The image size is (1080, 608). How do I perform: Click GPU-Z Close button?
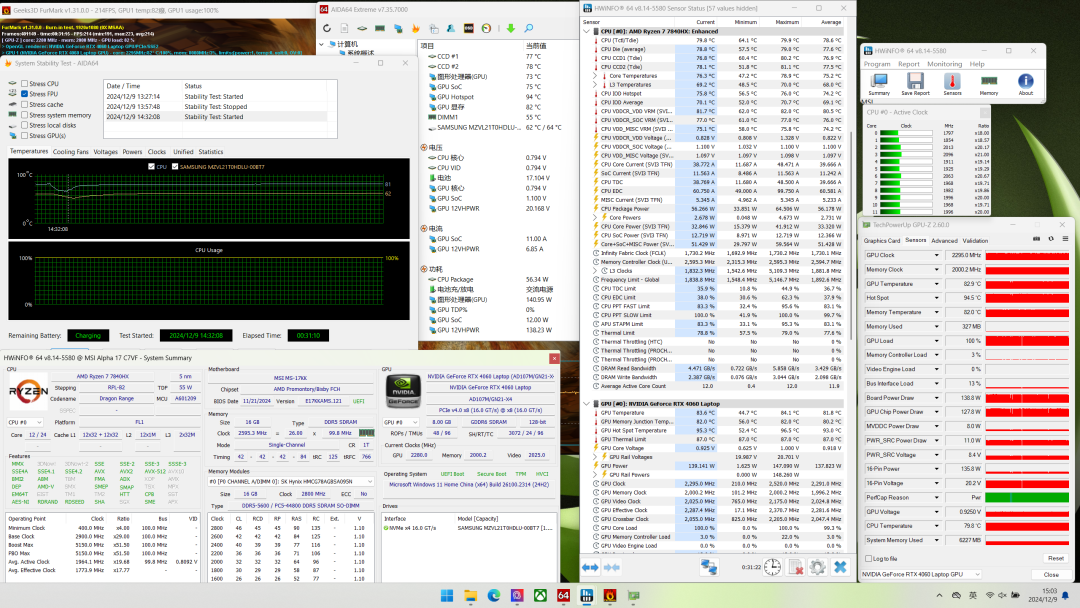tap(1051, 574)
